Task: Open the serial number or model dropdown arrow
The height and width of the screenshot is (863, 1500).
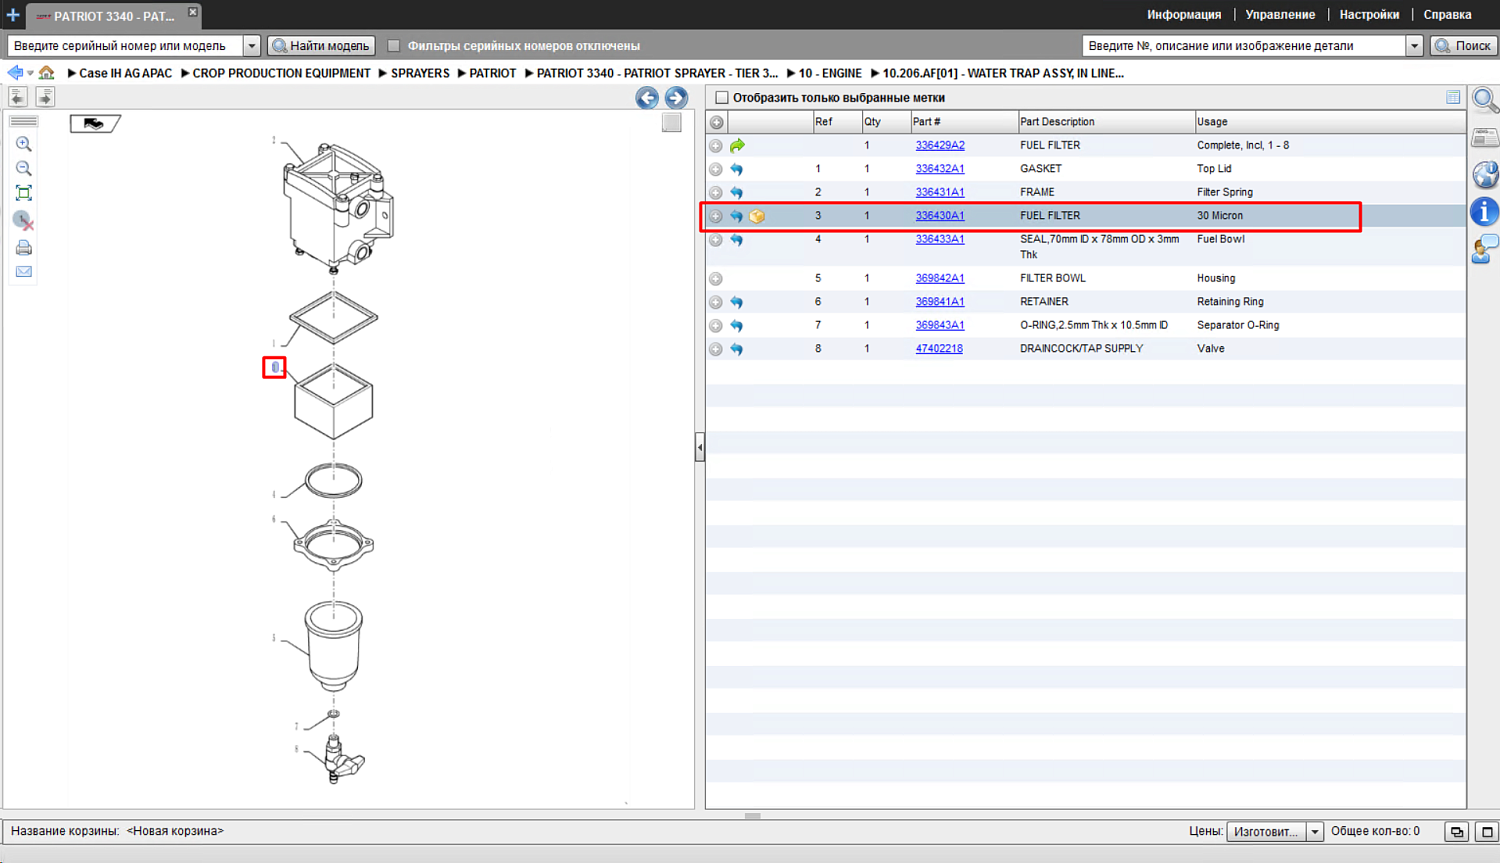Action: (251, 46)
